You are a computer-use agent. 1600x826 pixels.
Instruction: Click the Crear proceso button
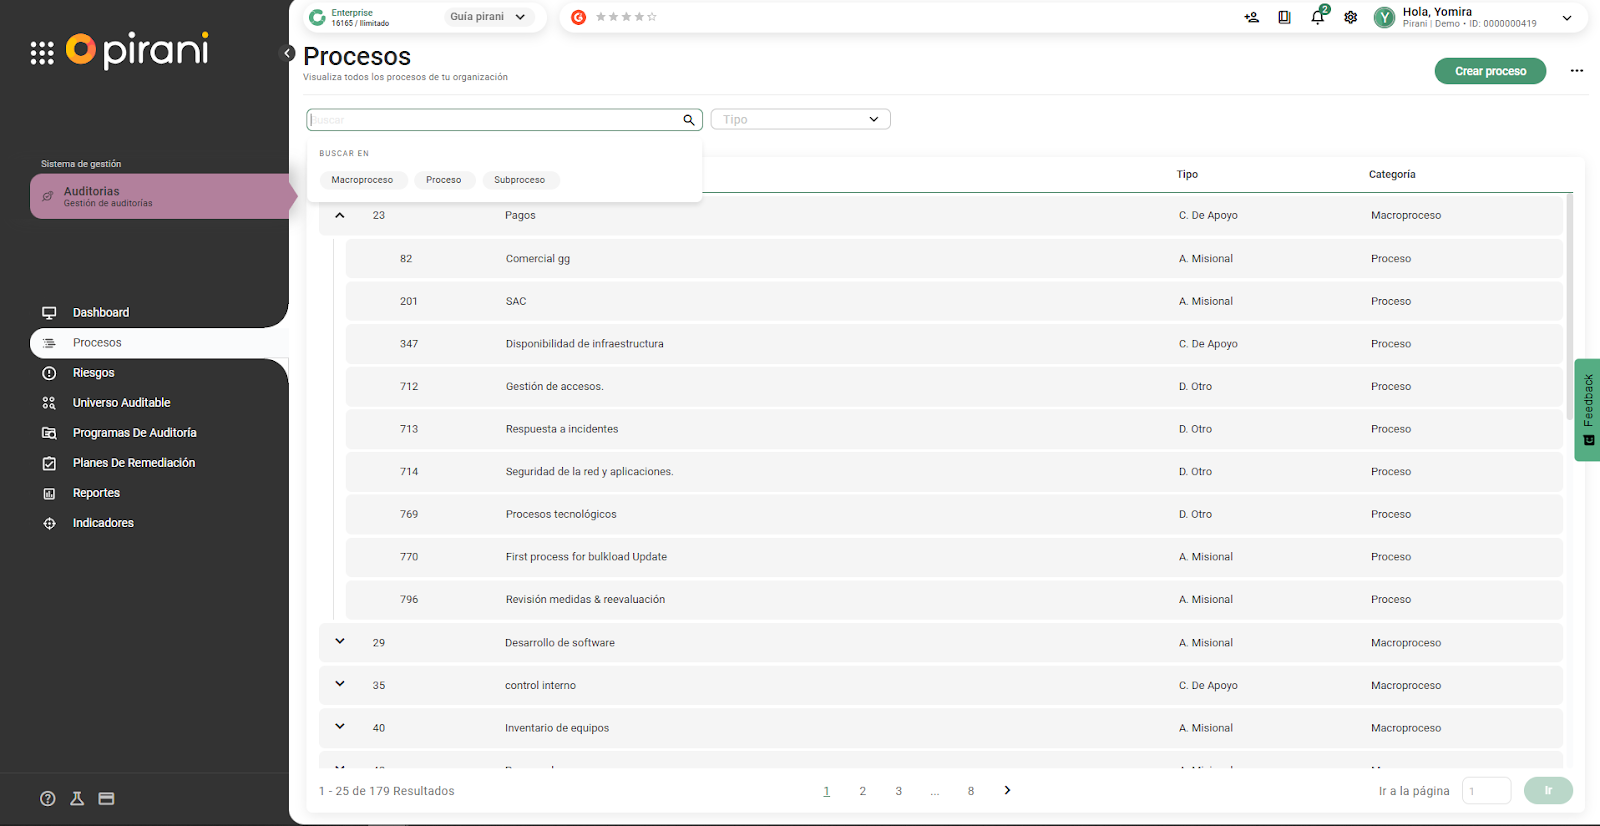[1489, 71]
